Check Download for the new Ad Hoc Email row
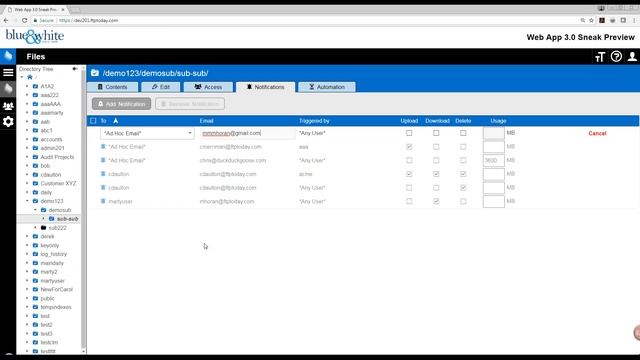 coord(436,133)
